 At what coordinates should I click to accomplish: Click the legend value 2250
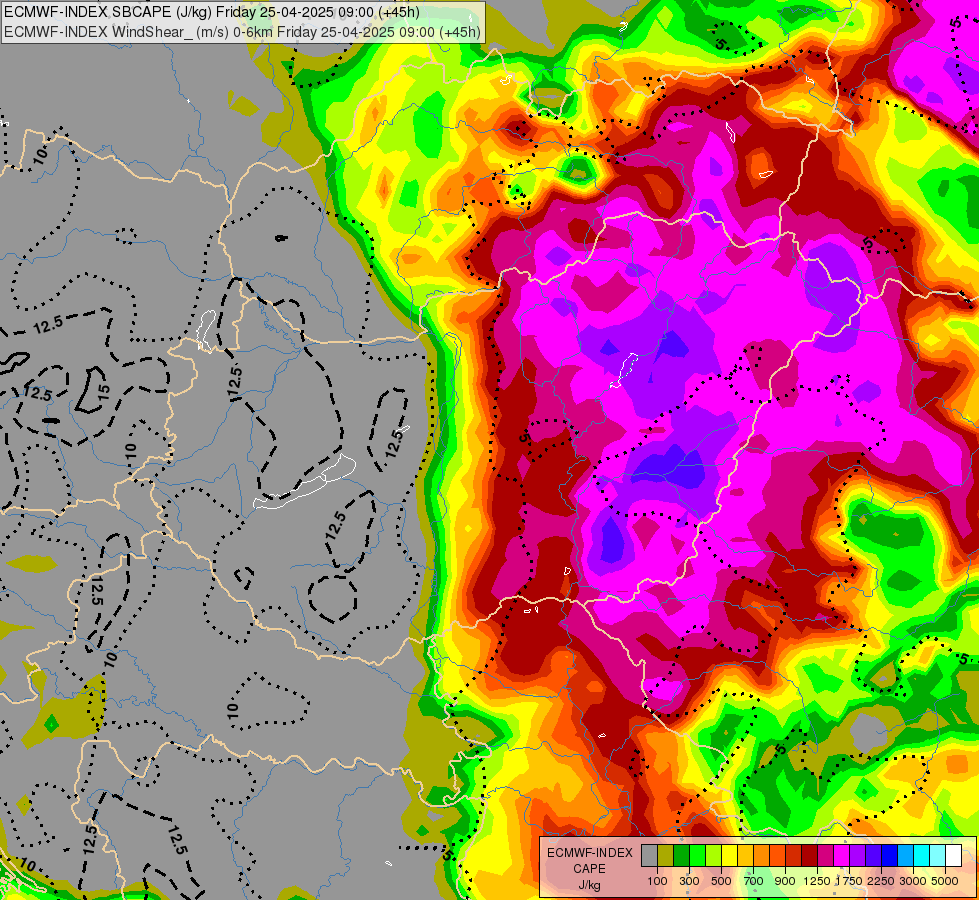pos(881,881)
